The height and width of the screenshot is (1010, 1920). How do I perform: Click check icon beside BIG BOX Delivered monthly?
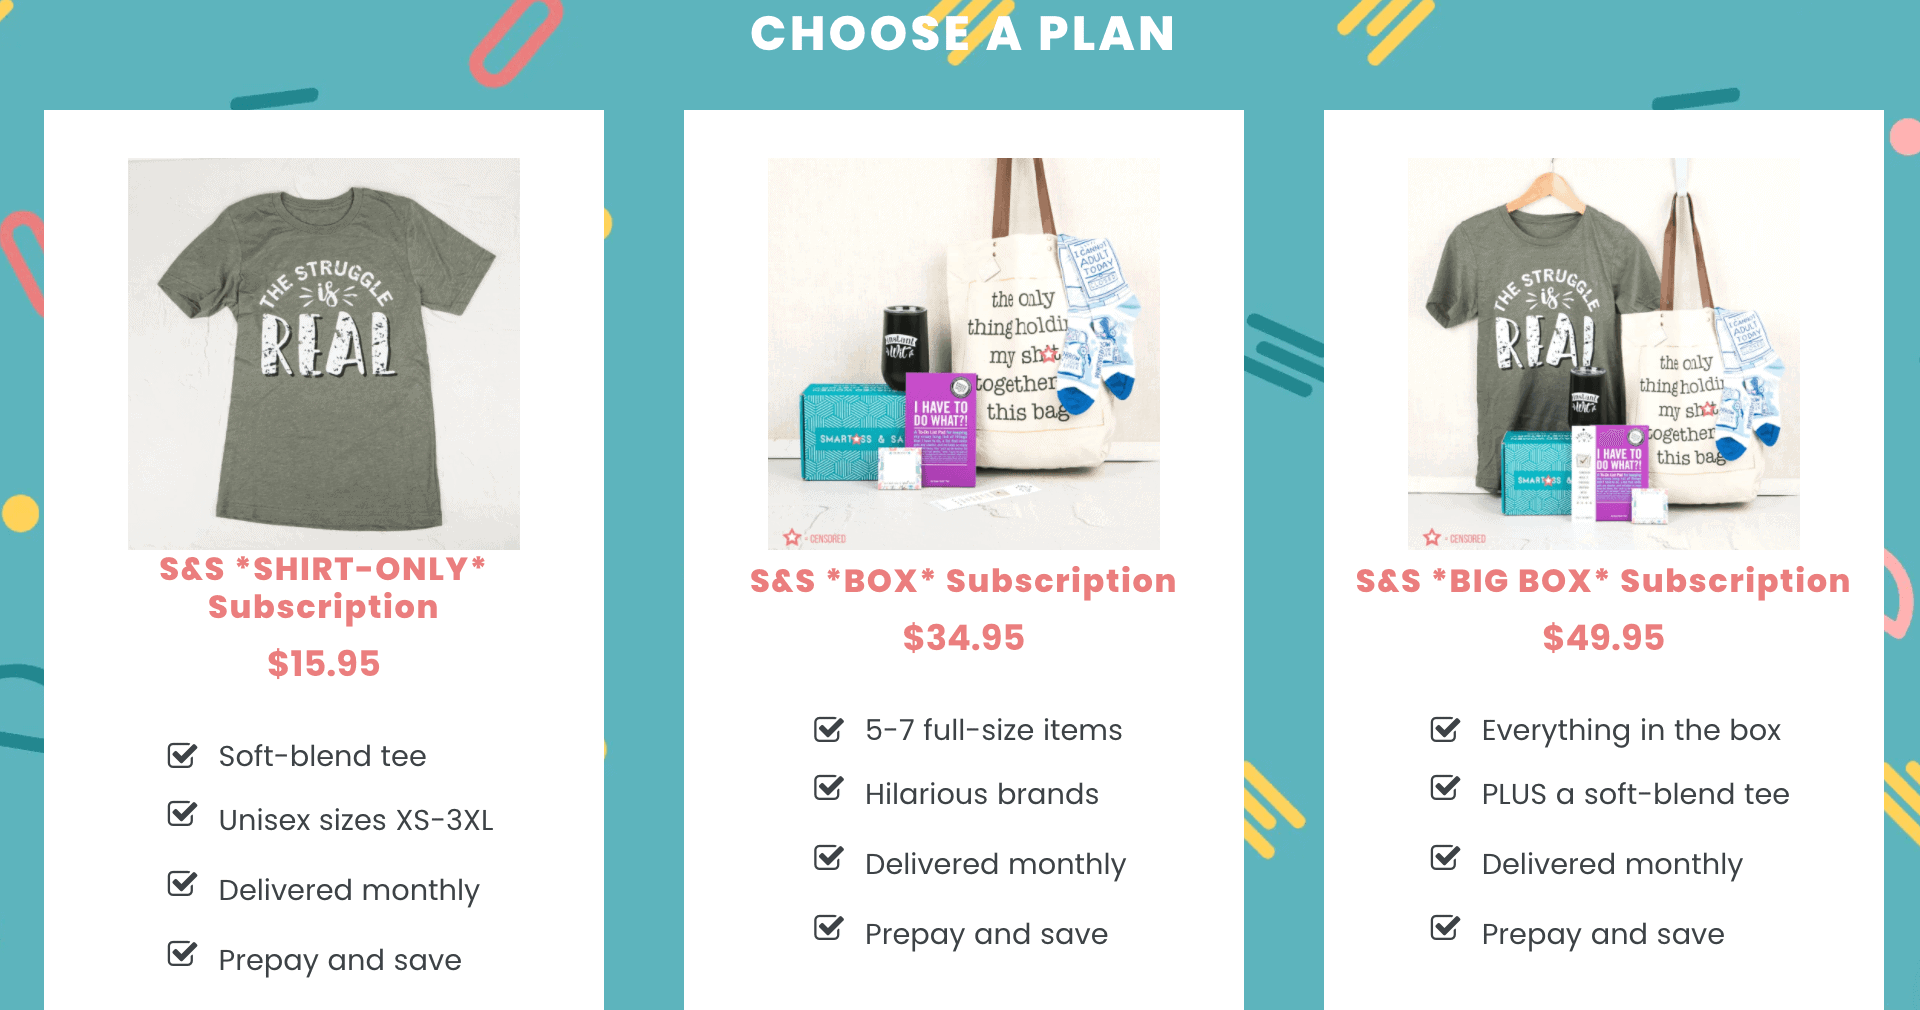(x=1446, y=858)
